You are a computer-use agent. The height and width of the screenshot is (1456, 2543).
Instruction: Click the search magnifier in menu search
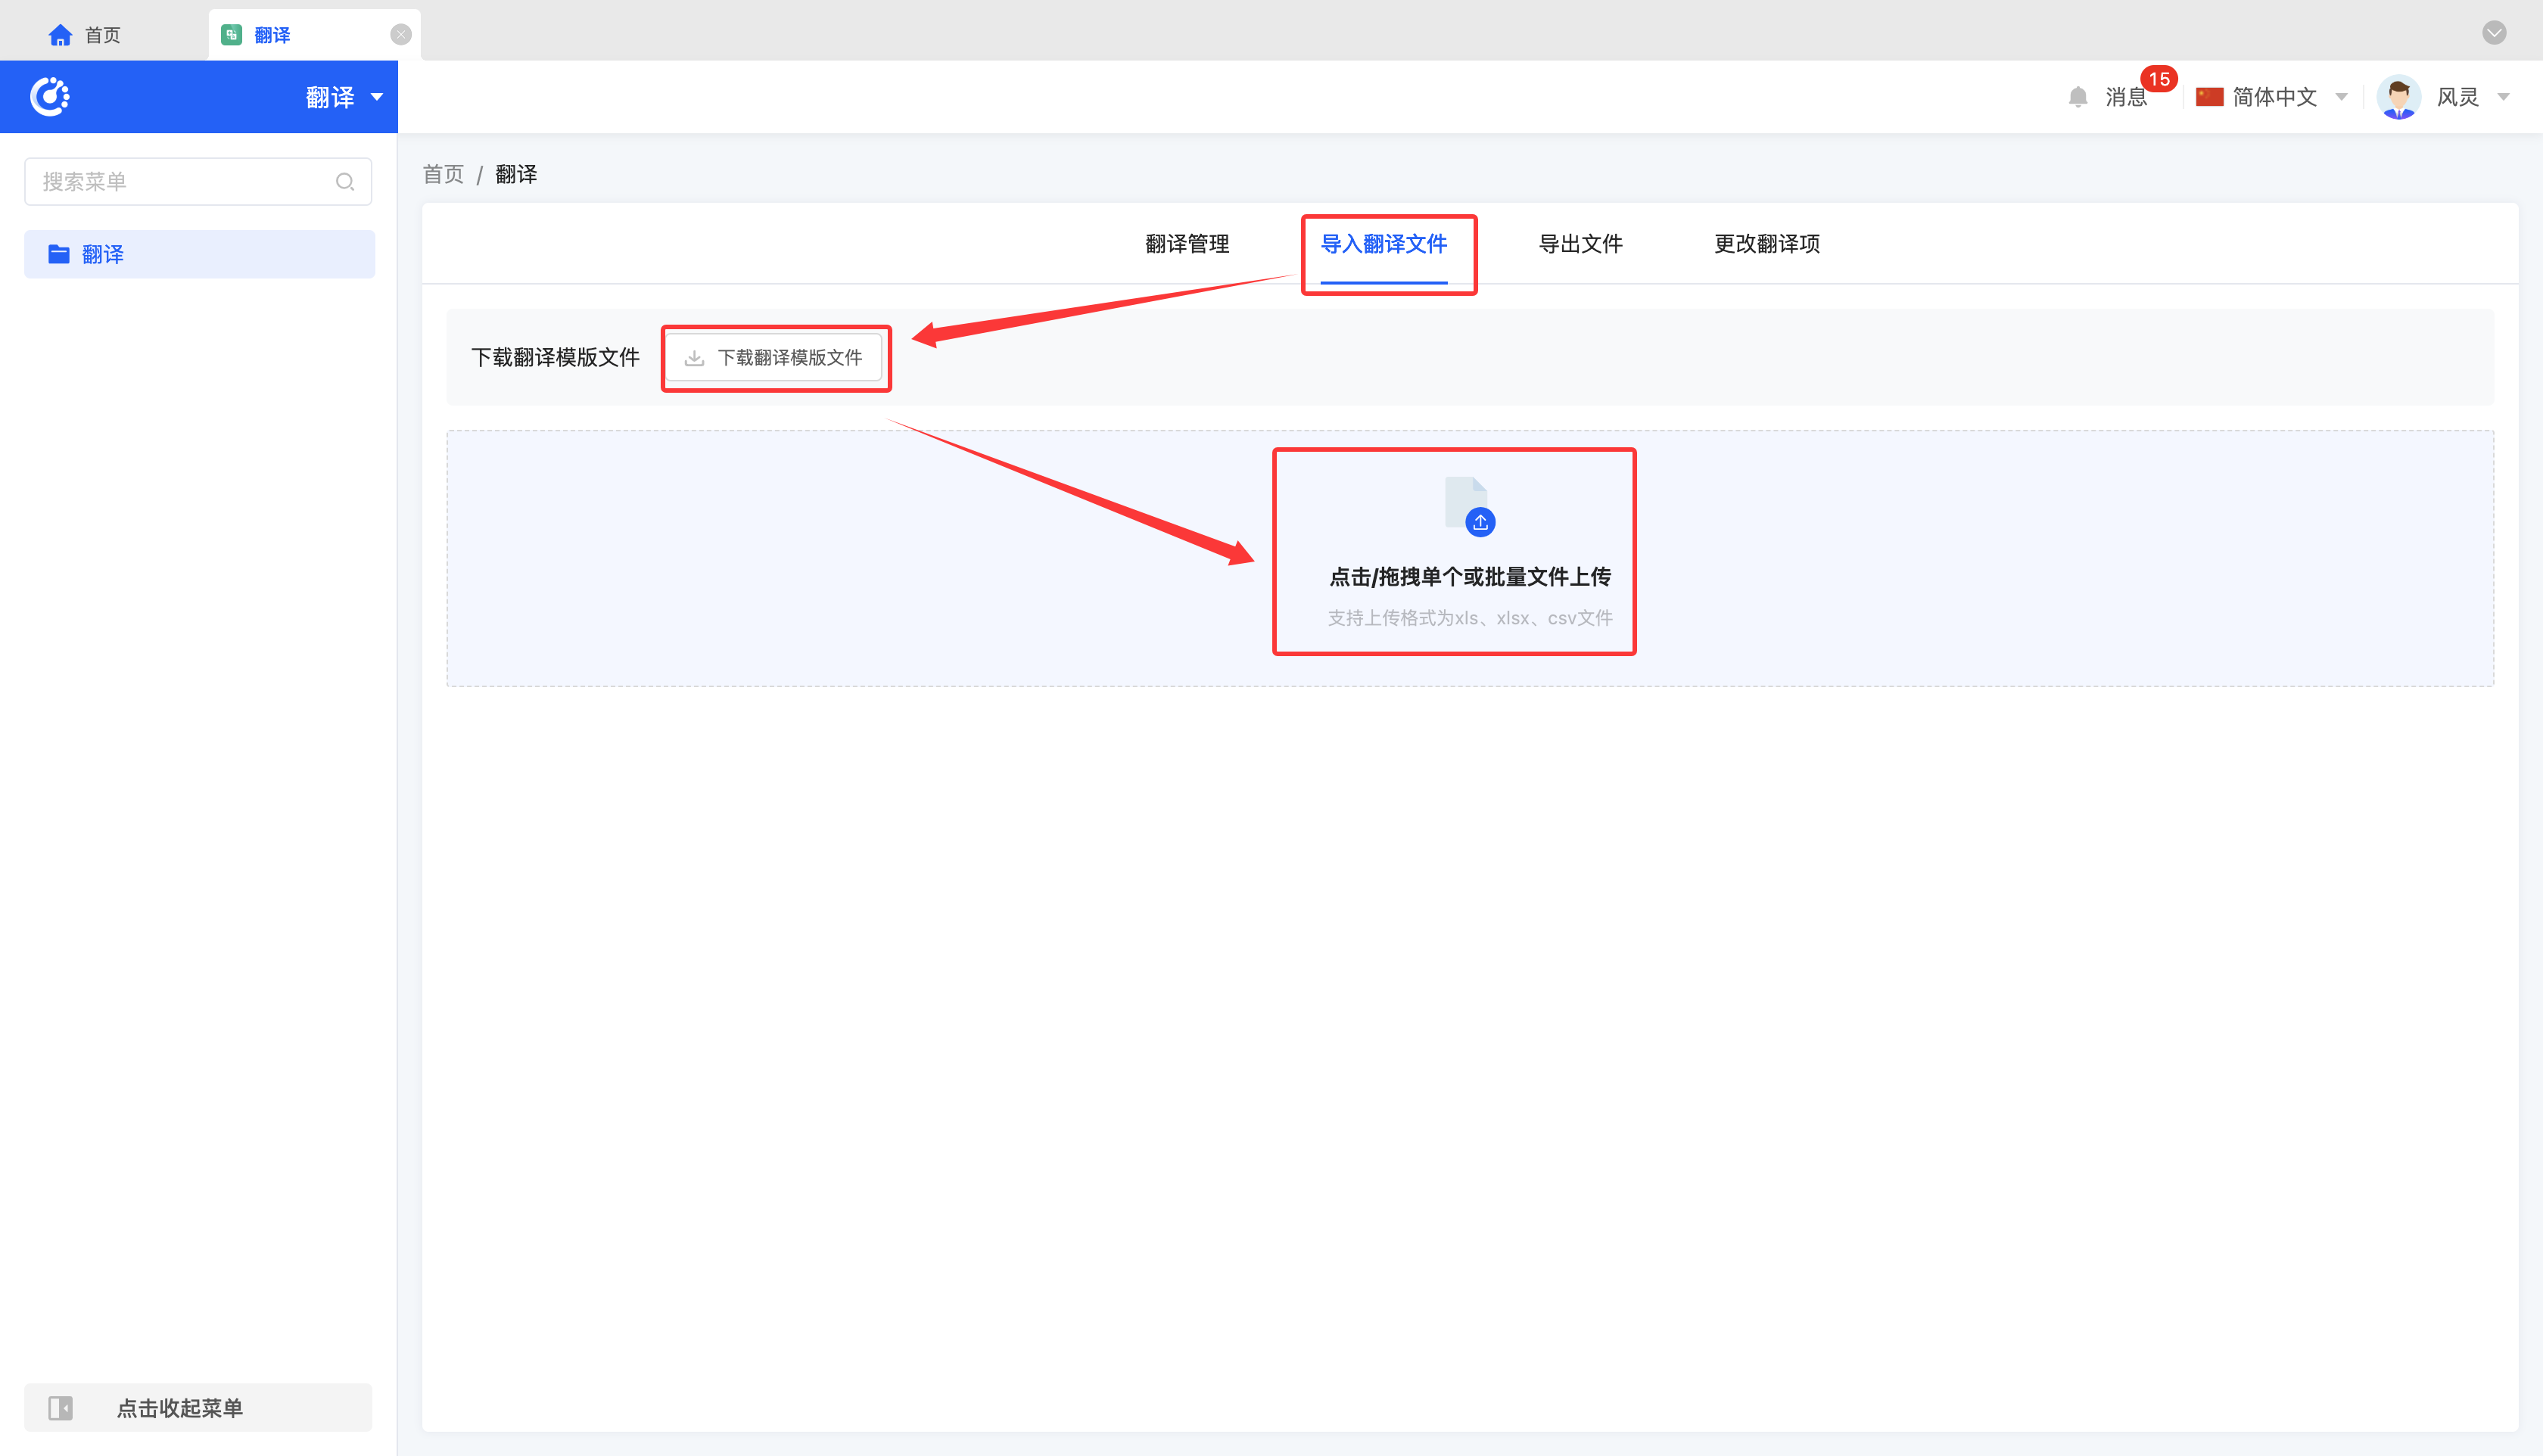click(x=345, y=182)
